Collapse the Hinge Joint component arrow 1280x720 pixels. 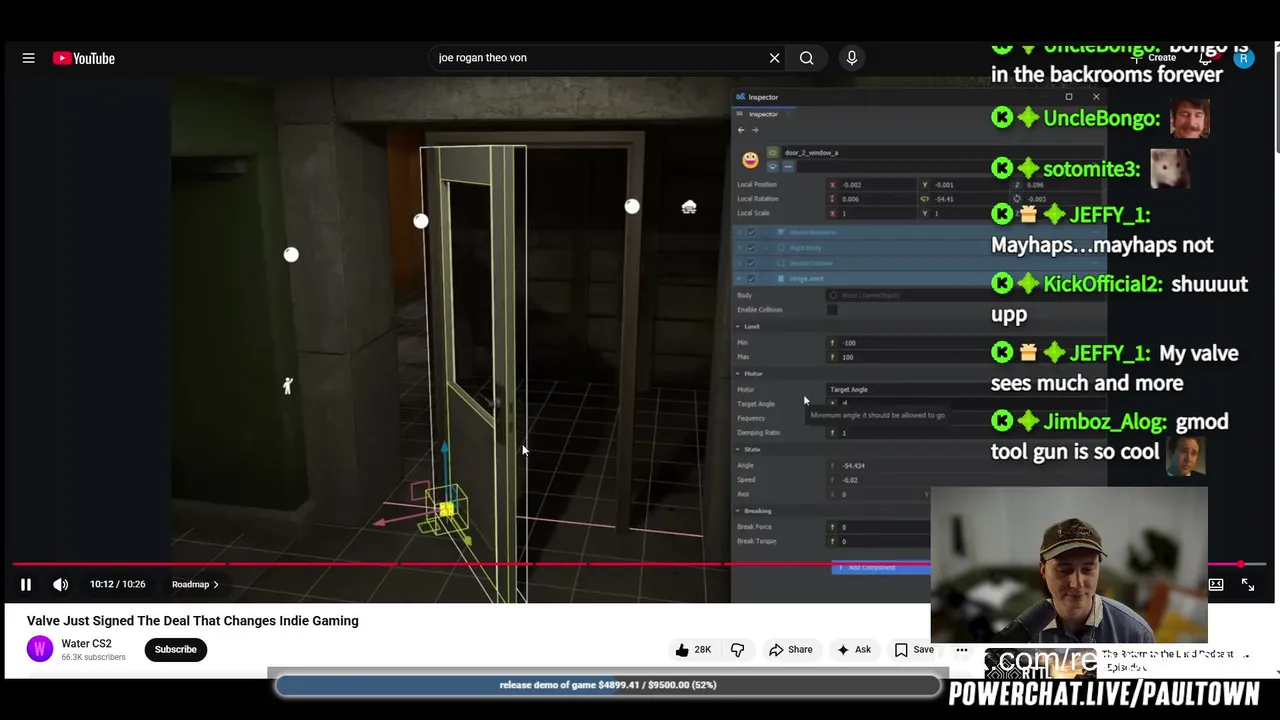tap(739, 279)
